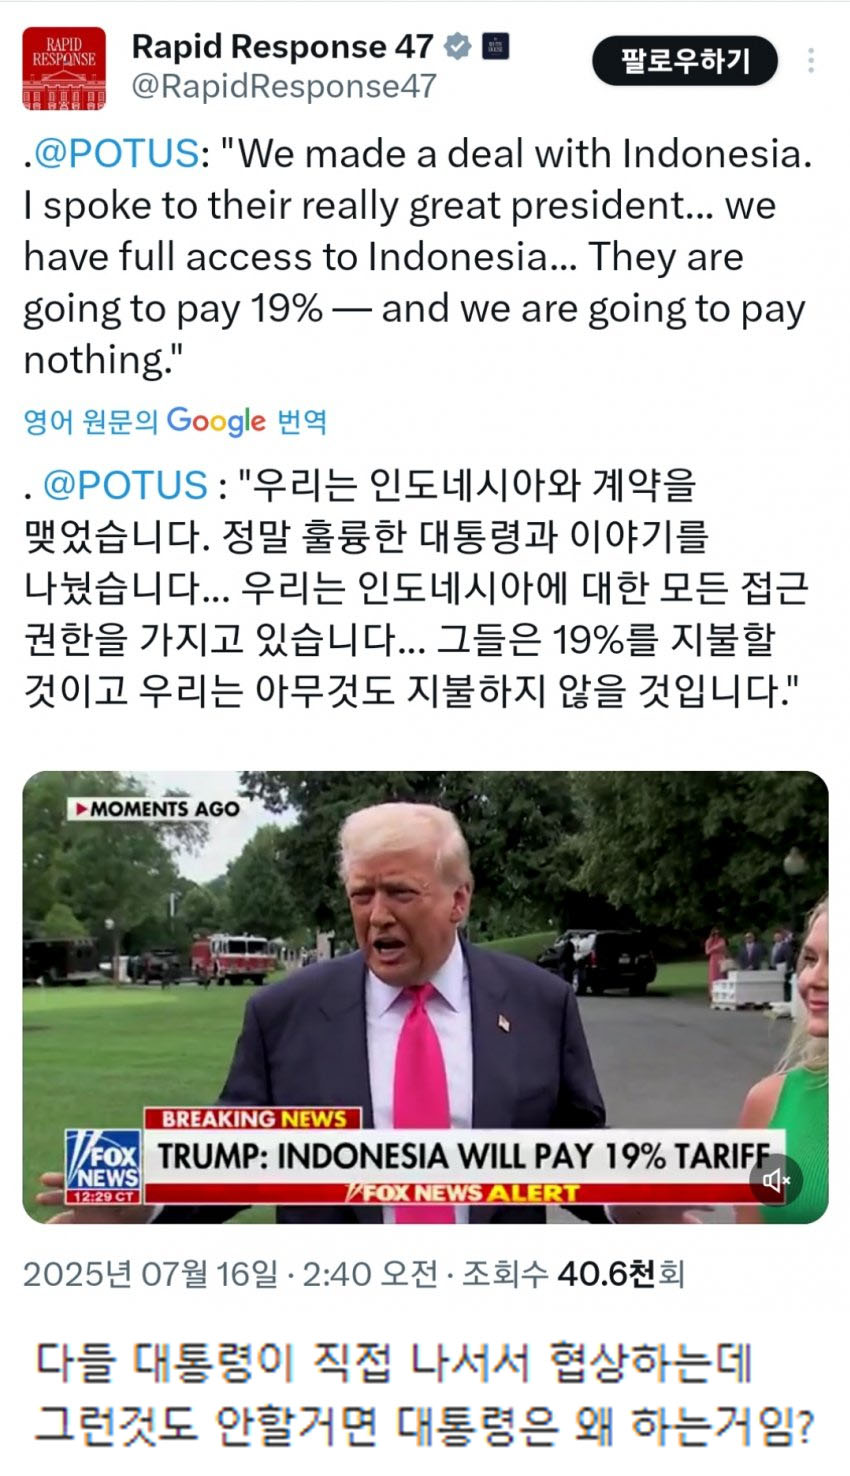The height and width of the screenshot is (1476, 850).
Task: Tap the 팔로우하기 follow button
Action: pos(685,61)
